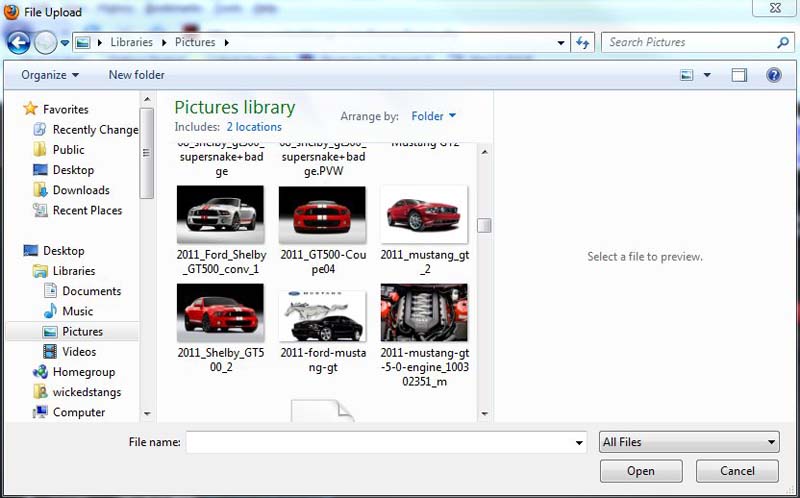Open Recent Places in the sidebar

point(77,210)
